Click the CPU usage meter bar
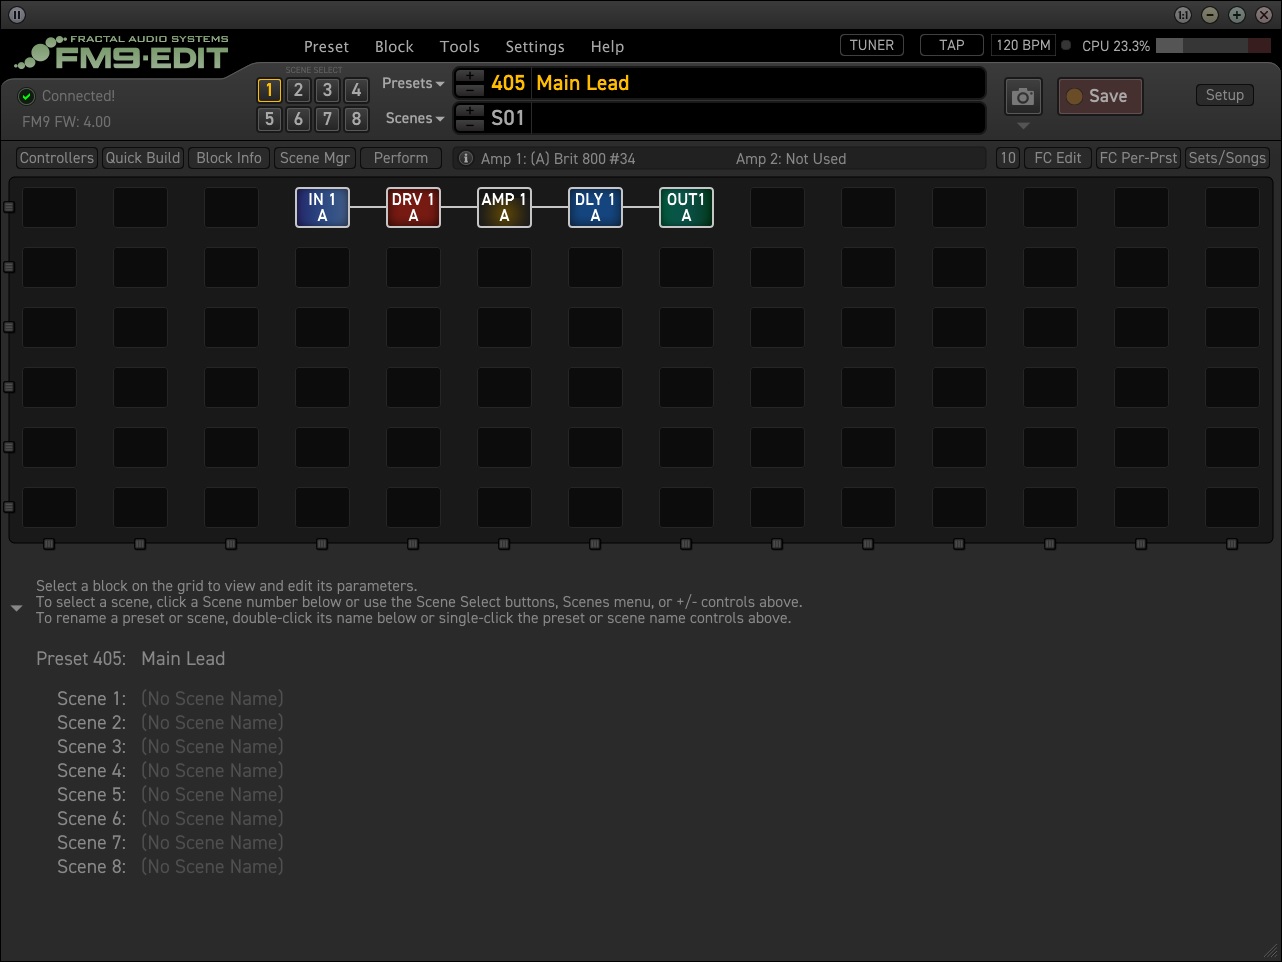The height and width of the screenshot is (962, 1282). (1213, 46)
